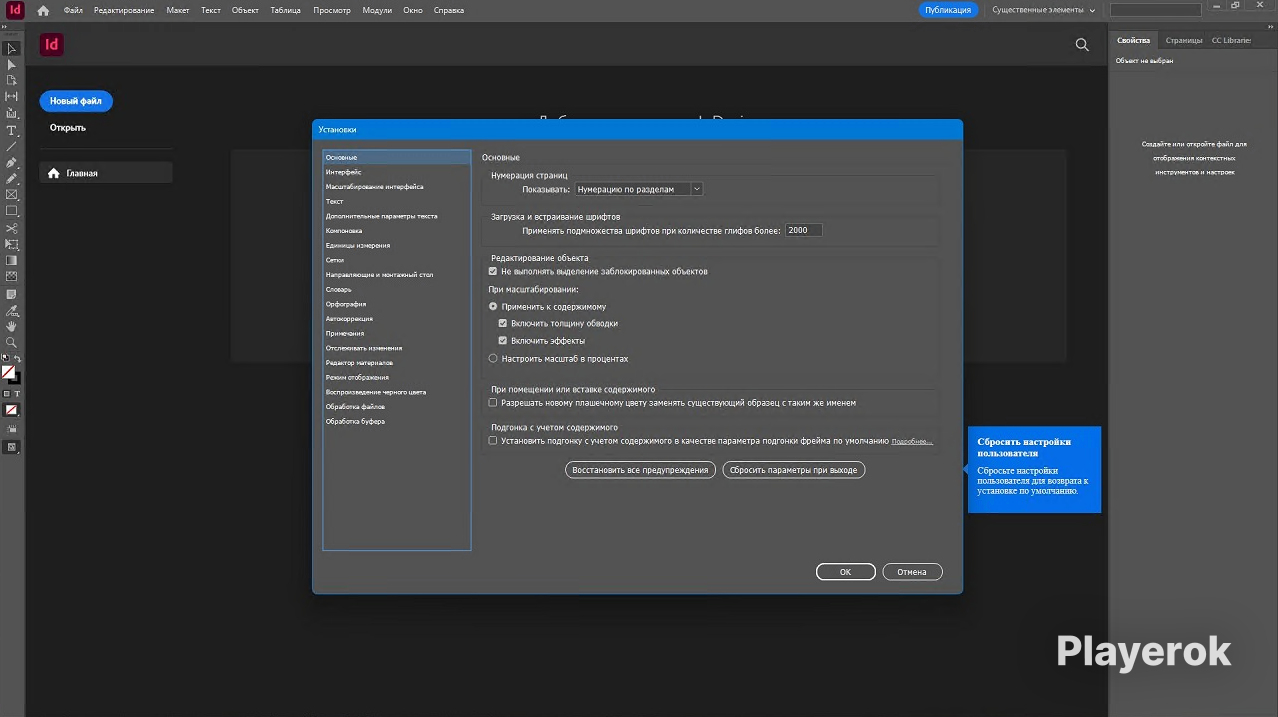Click the Apply None icon in toolbar
1278x717 pixels.
(x=12, y=410)
